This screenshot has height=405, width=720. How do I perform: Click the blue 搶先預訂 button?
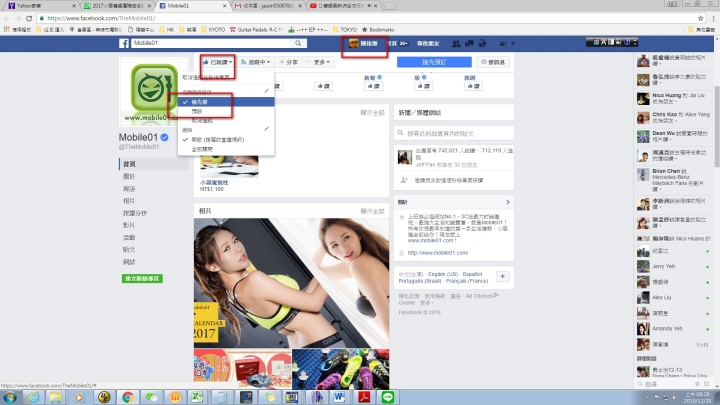(434, 62)
